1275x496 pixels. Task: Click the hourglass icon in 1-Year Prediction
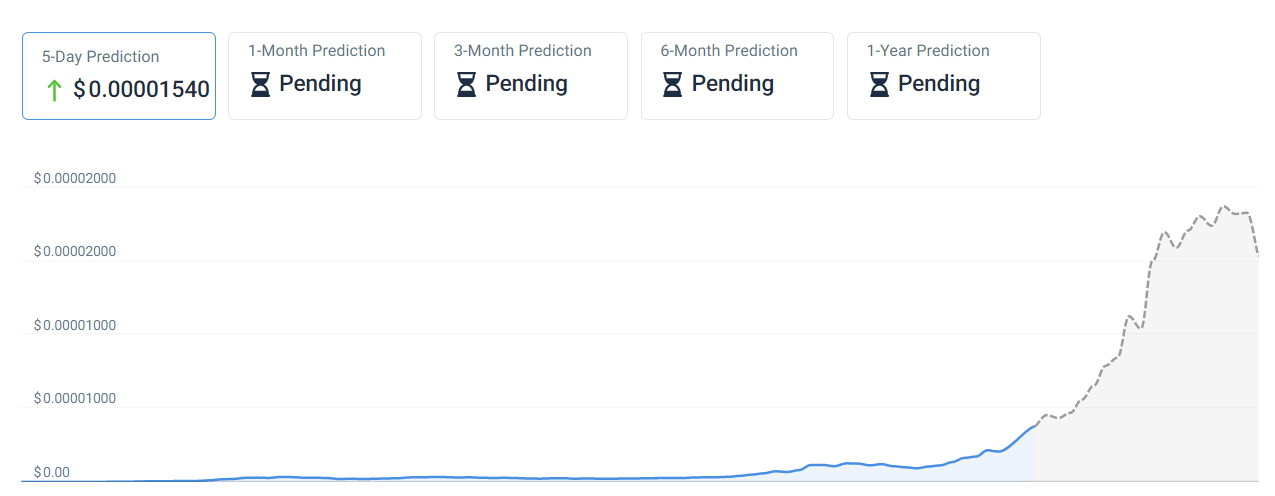click(x=879, y=85)
